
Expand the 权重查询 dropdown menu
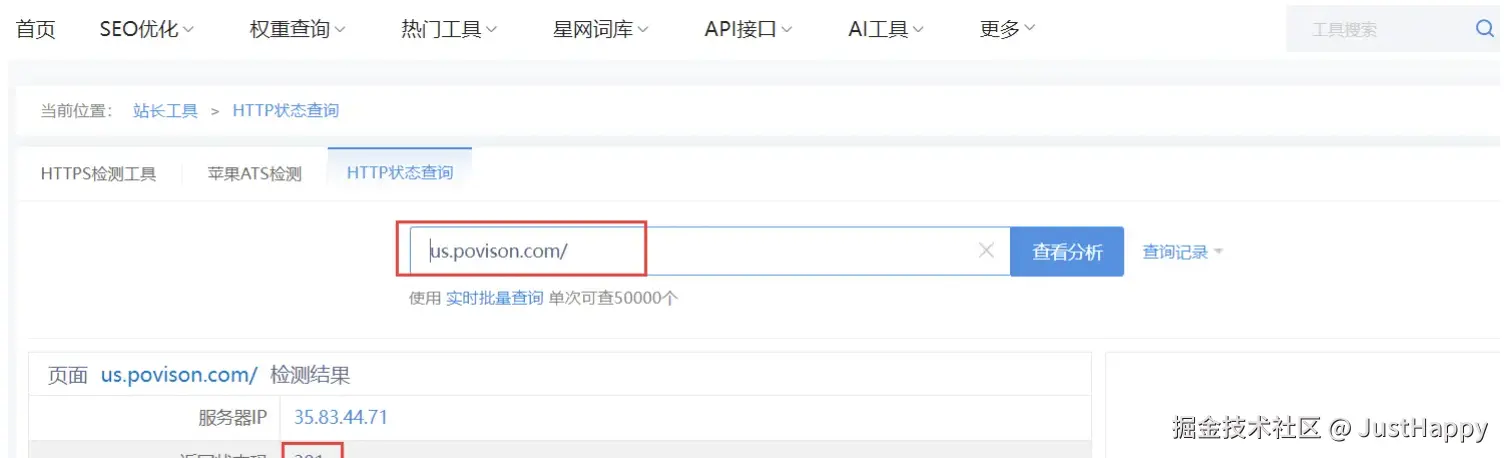pos(297,30)
